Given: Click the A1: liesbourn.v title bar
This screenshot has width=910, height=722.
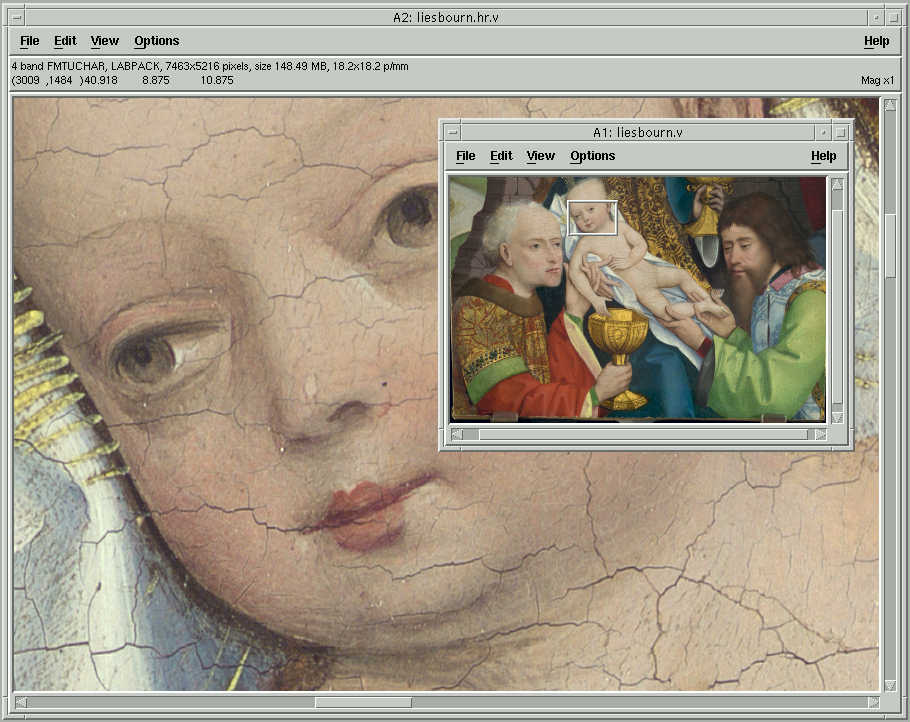Looking at the screenshot, I should 638,132.
